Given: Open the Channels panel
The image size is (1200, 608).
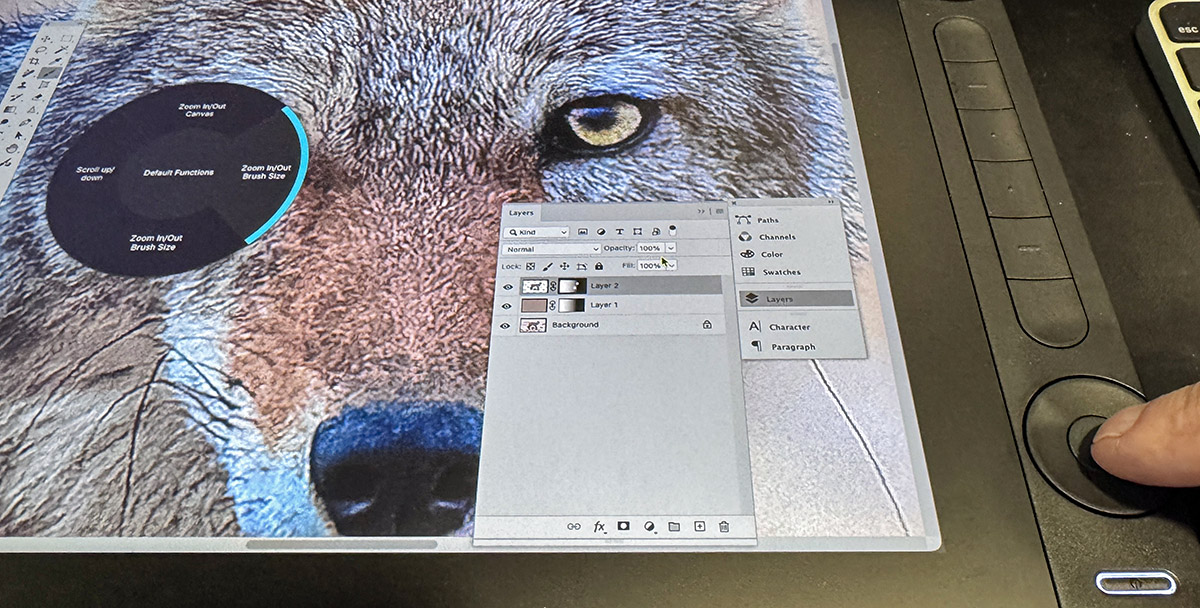Looking at the screenshot, I should [x=777, y=237].
